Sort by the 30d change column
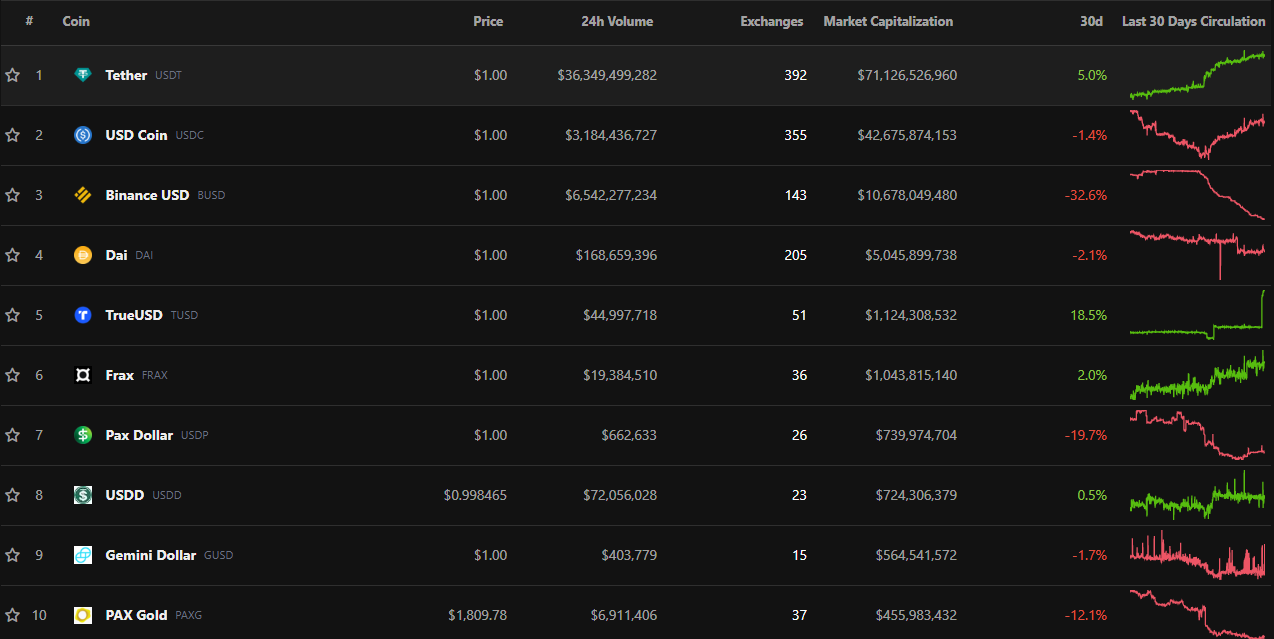The height and width of the screenshot is (639, 1274). pos(1091,21)
